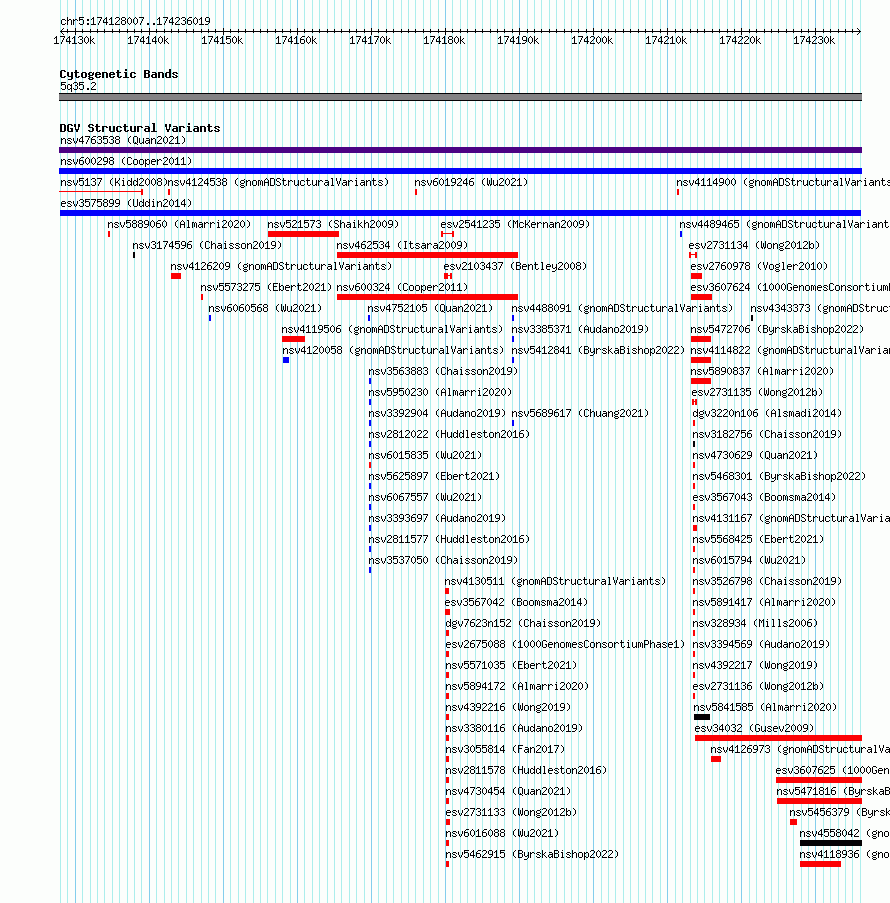
Task: Click the nsv5412841 (ByrskaBishop2022) label
Action: (x=598, y=351)
